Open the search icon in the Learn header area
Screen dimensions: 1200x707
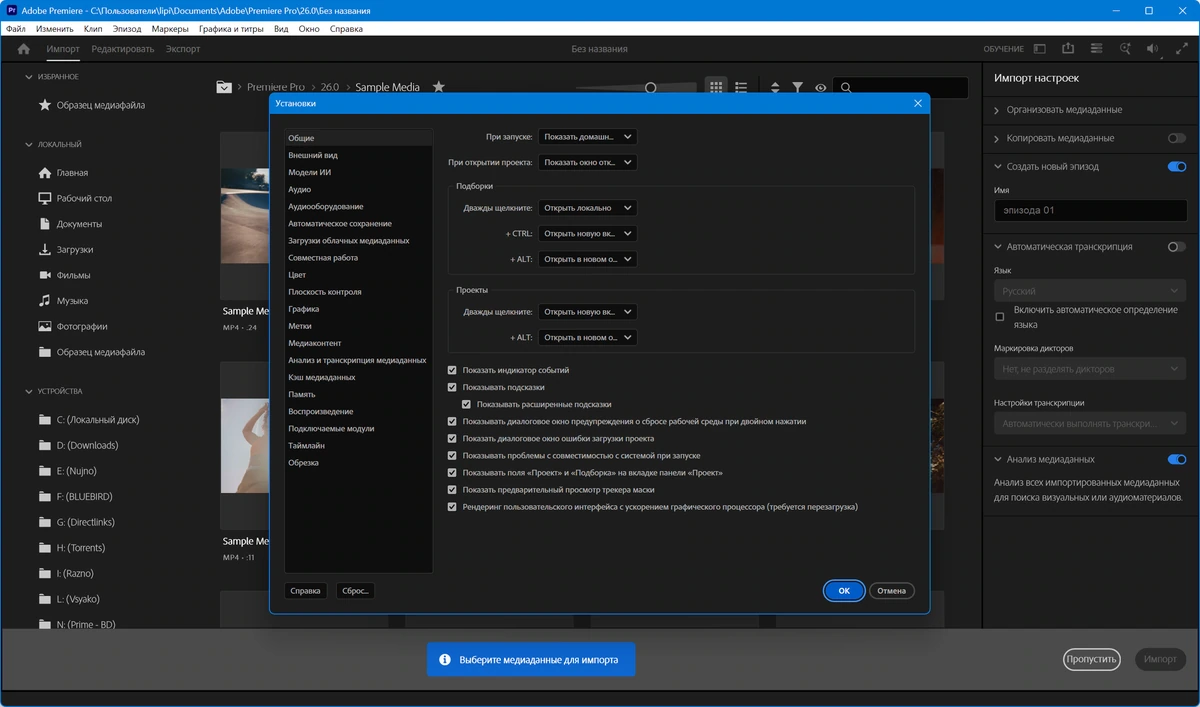(x=1125, y=49)
